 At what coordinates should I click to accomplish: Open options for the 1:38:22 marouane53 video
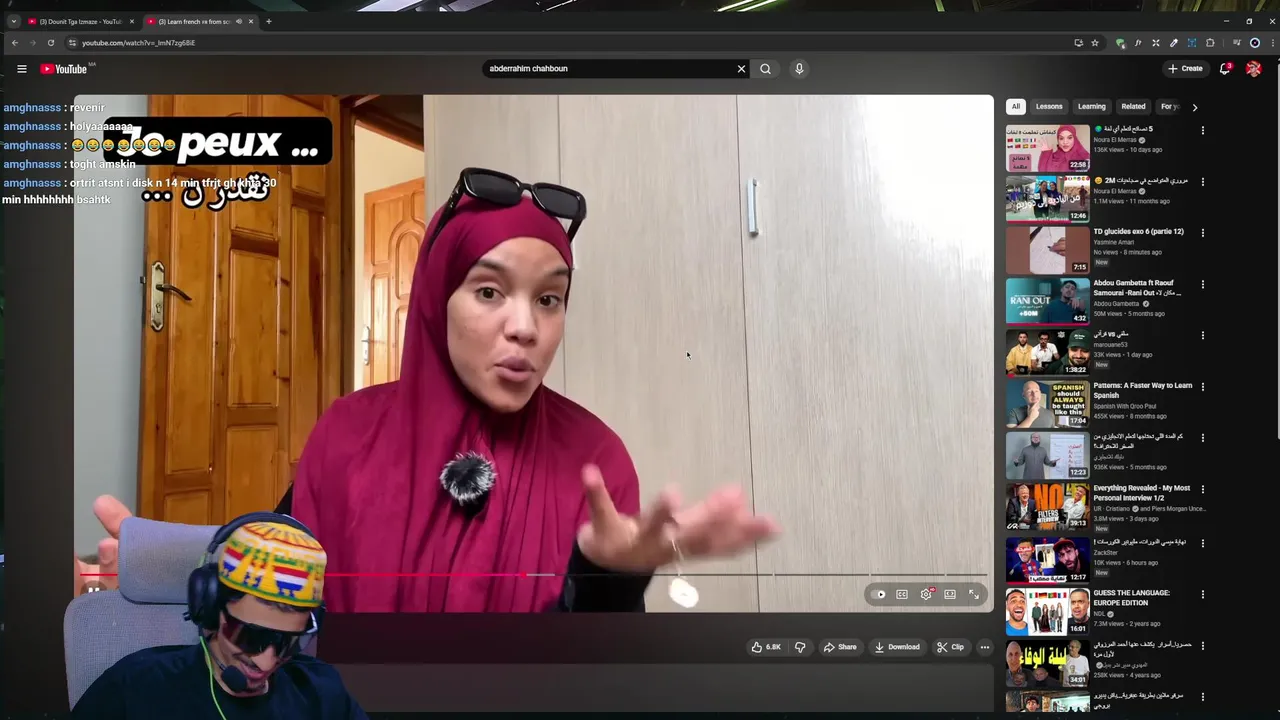[x=1203, y=336]
